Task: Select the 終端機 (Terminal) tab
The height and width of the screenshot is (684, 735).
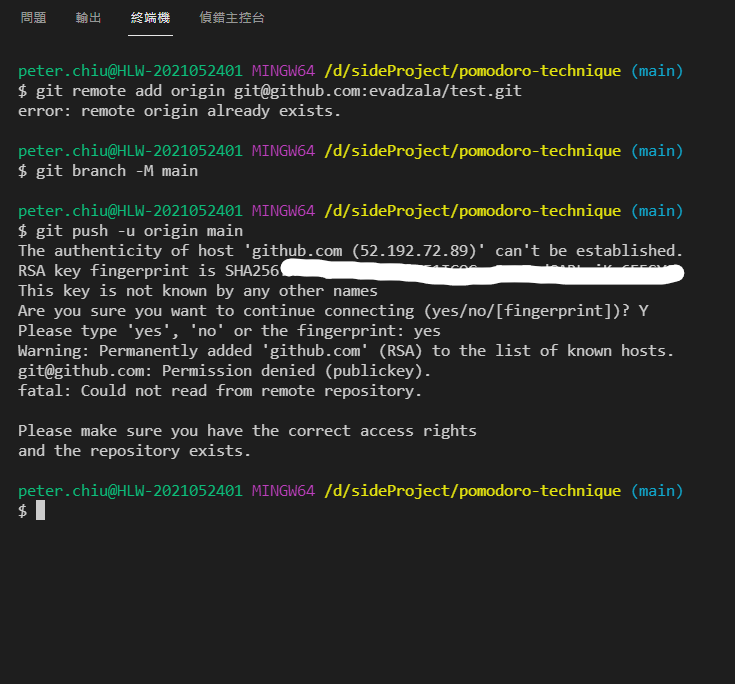Action: 150,18
